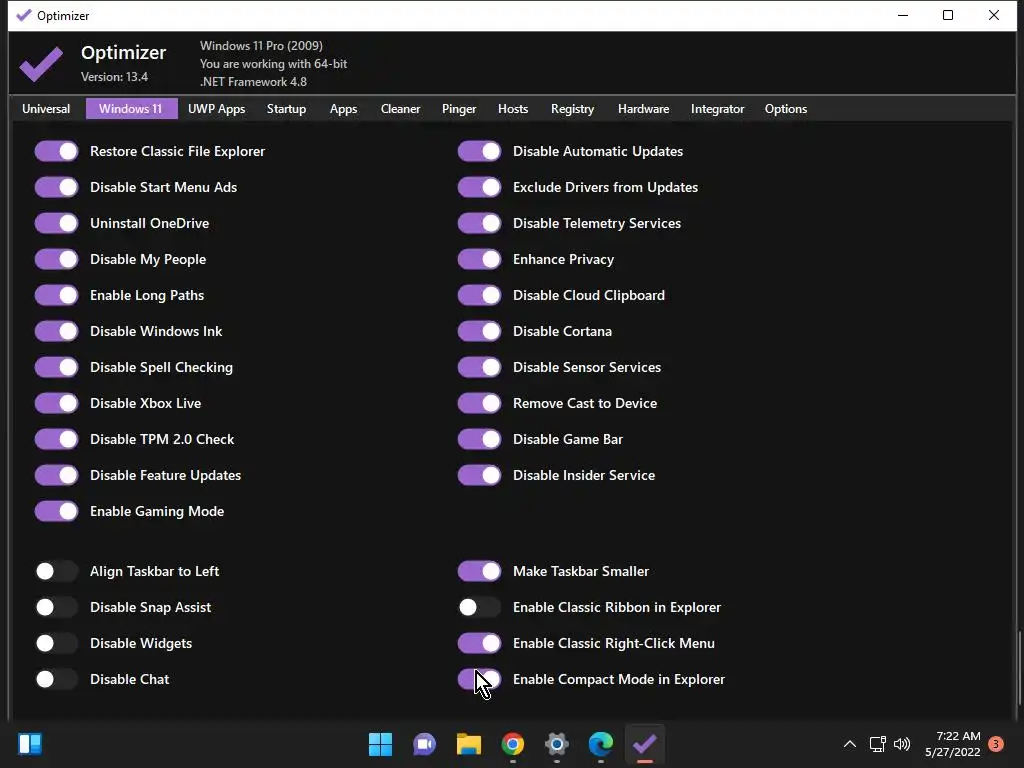Launch Google Chrome from taskbar
Image resolution: width=1024 pixels, height=768 pixels.
[513, 744]
